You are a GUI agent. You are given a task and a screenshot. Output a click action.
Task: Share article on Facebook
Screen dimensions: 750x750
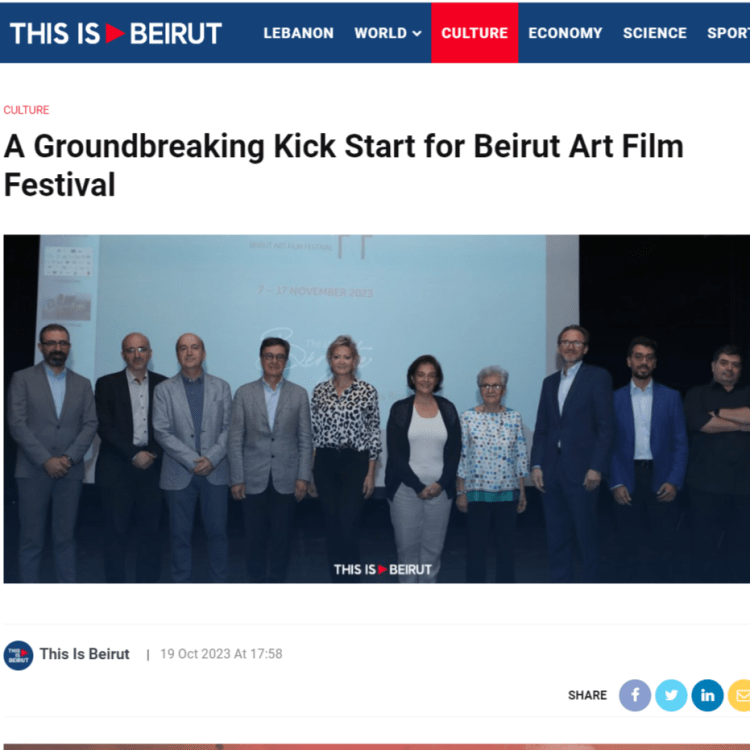(635, 695)
